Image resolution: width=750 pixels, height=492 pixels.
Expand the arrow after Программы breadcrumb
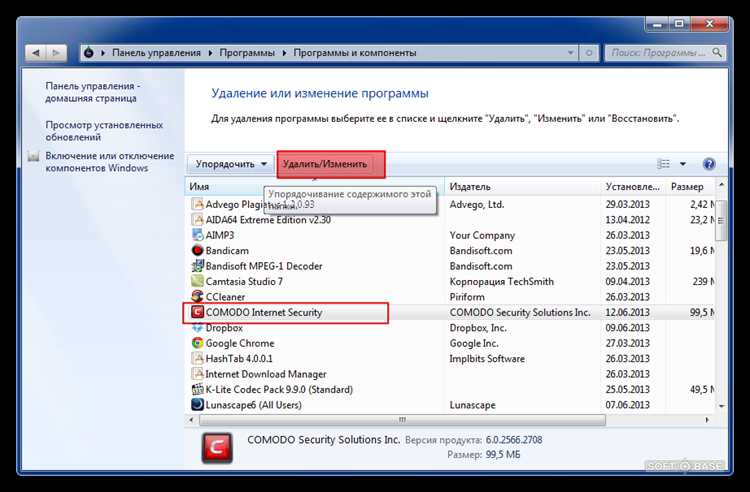pos(284,53)
